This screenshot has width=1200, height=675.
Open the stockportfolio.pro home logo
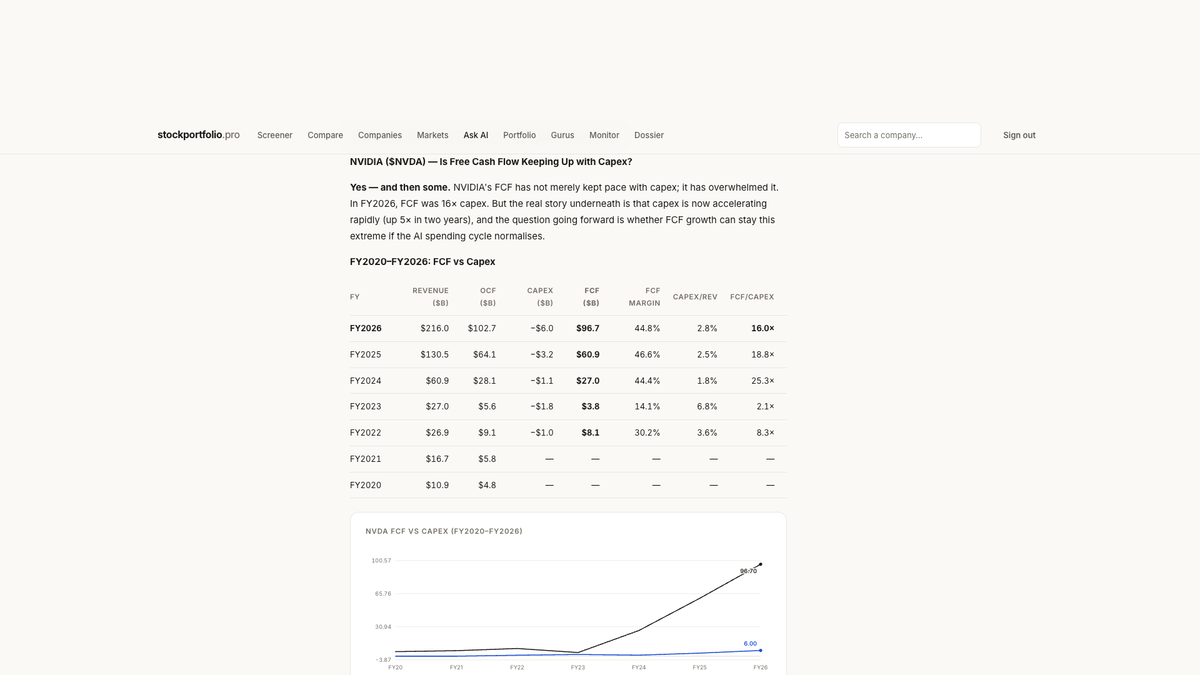198,135
